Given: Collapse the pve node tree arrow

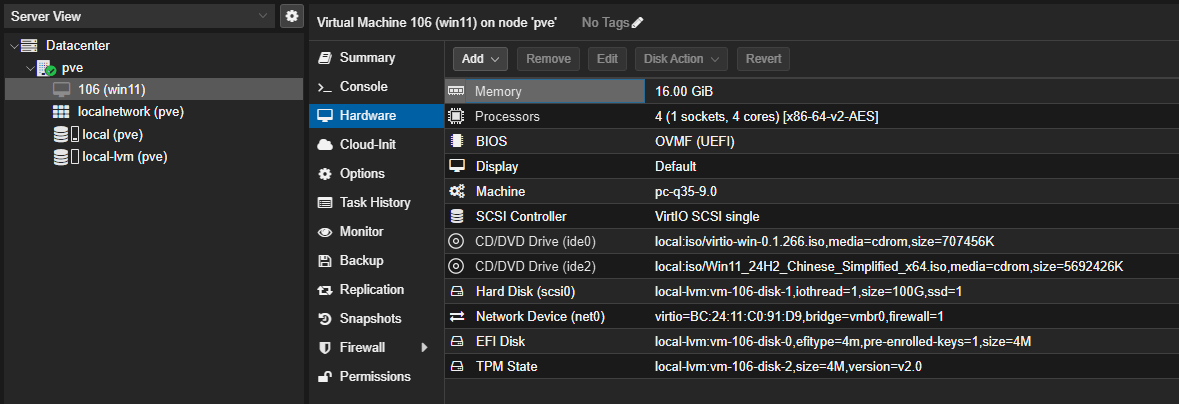Looking at the screenshot, I should [30, 68].
